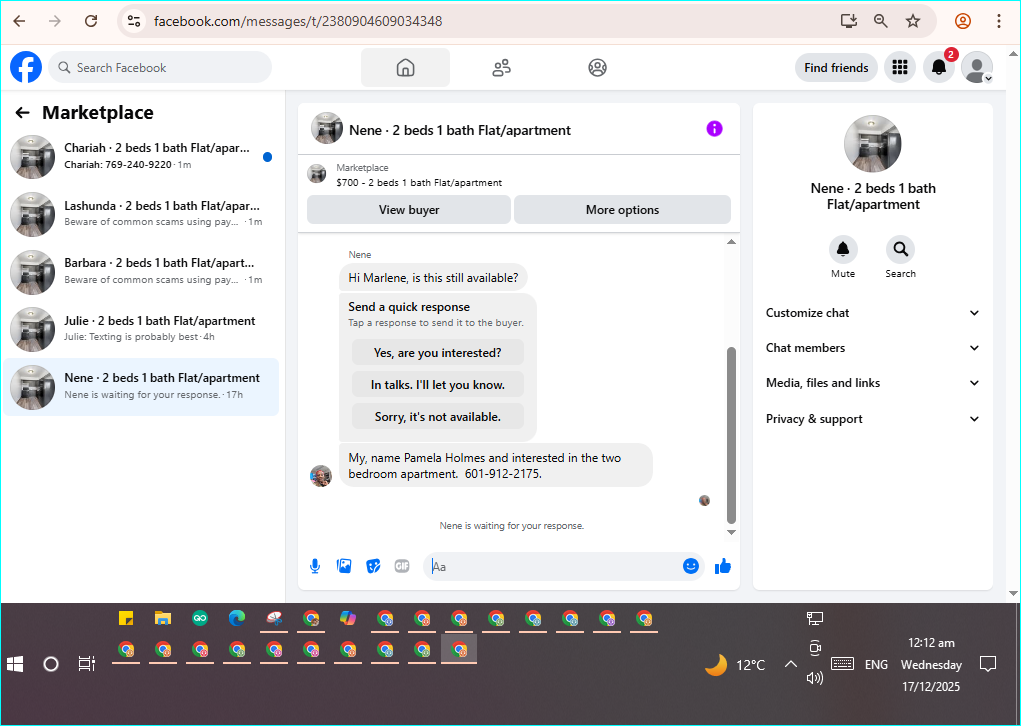1021x726 pixels.
Task: Open the account profile picture menu
Action: [977, 67]
